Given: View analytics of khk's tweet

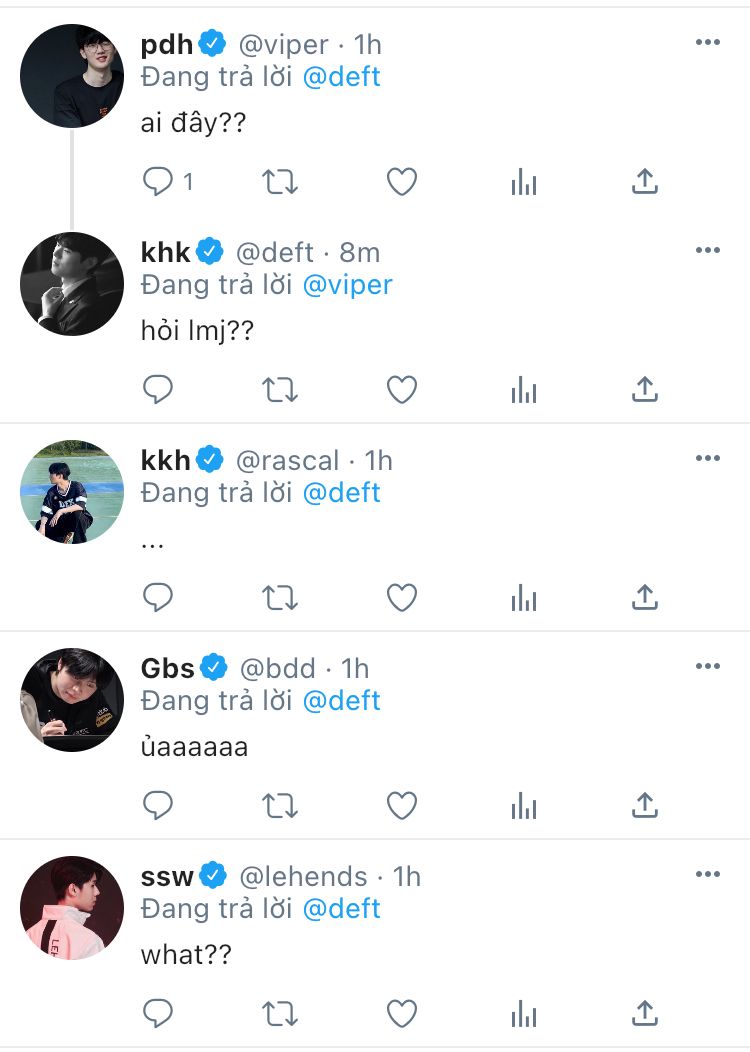Looking at the screenshot, I should click(524, 389).
